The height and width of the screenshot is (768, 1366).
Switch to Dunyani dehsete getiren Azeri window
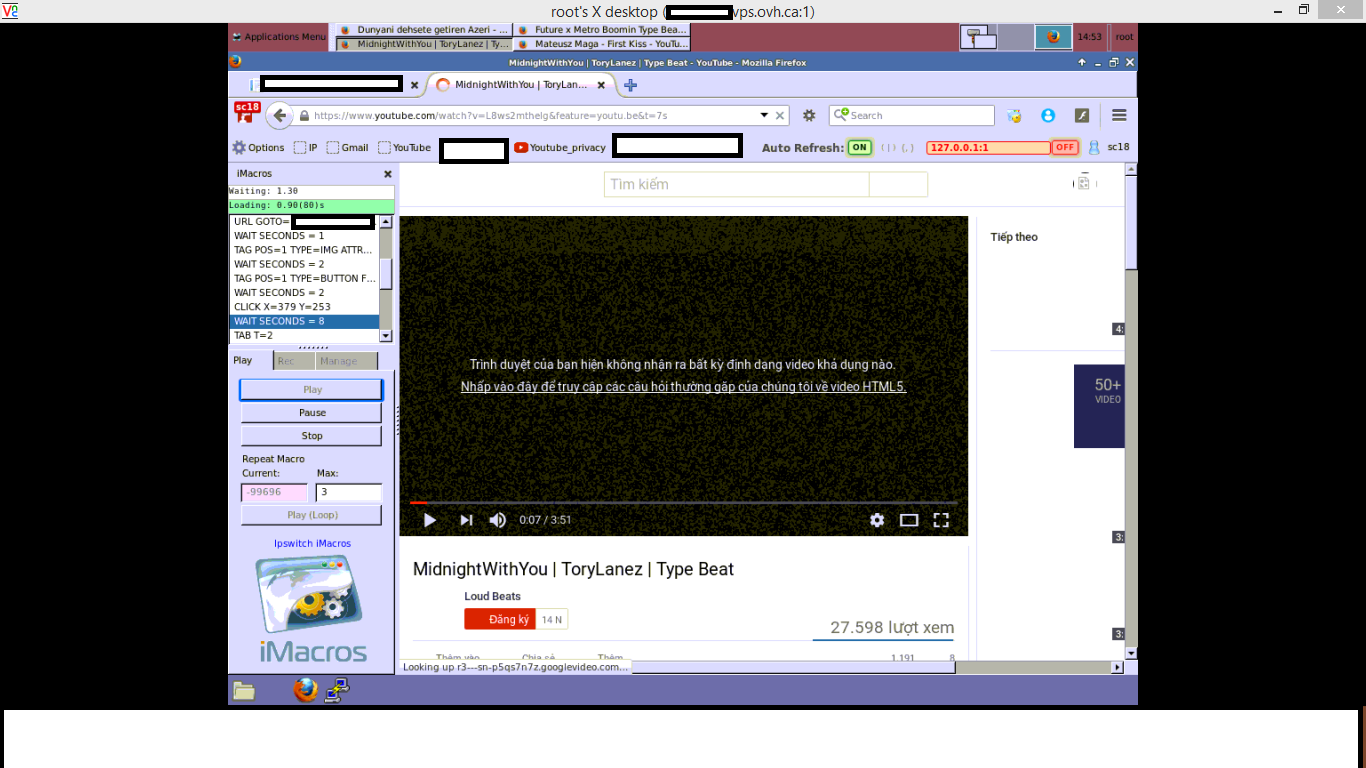point(424,30)
